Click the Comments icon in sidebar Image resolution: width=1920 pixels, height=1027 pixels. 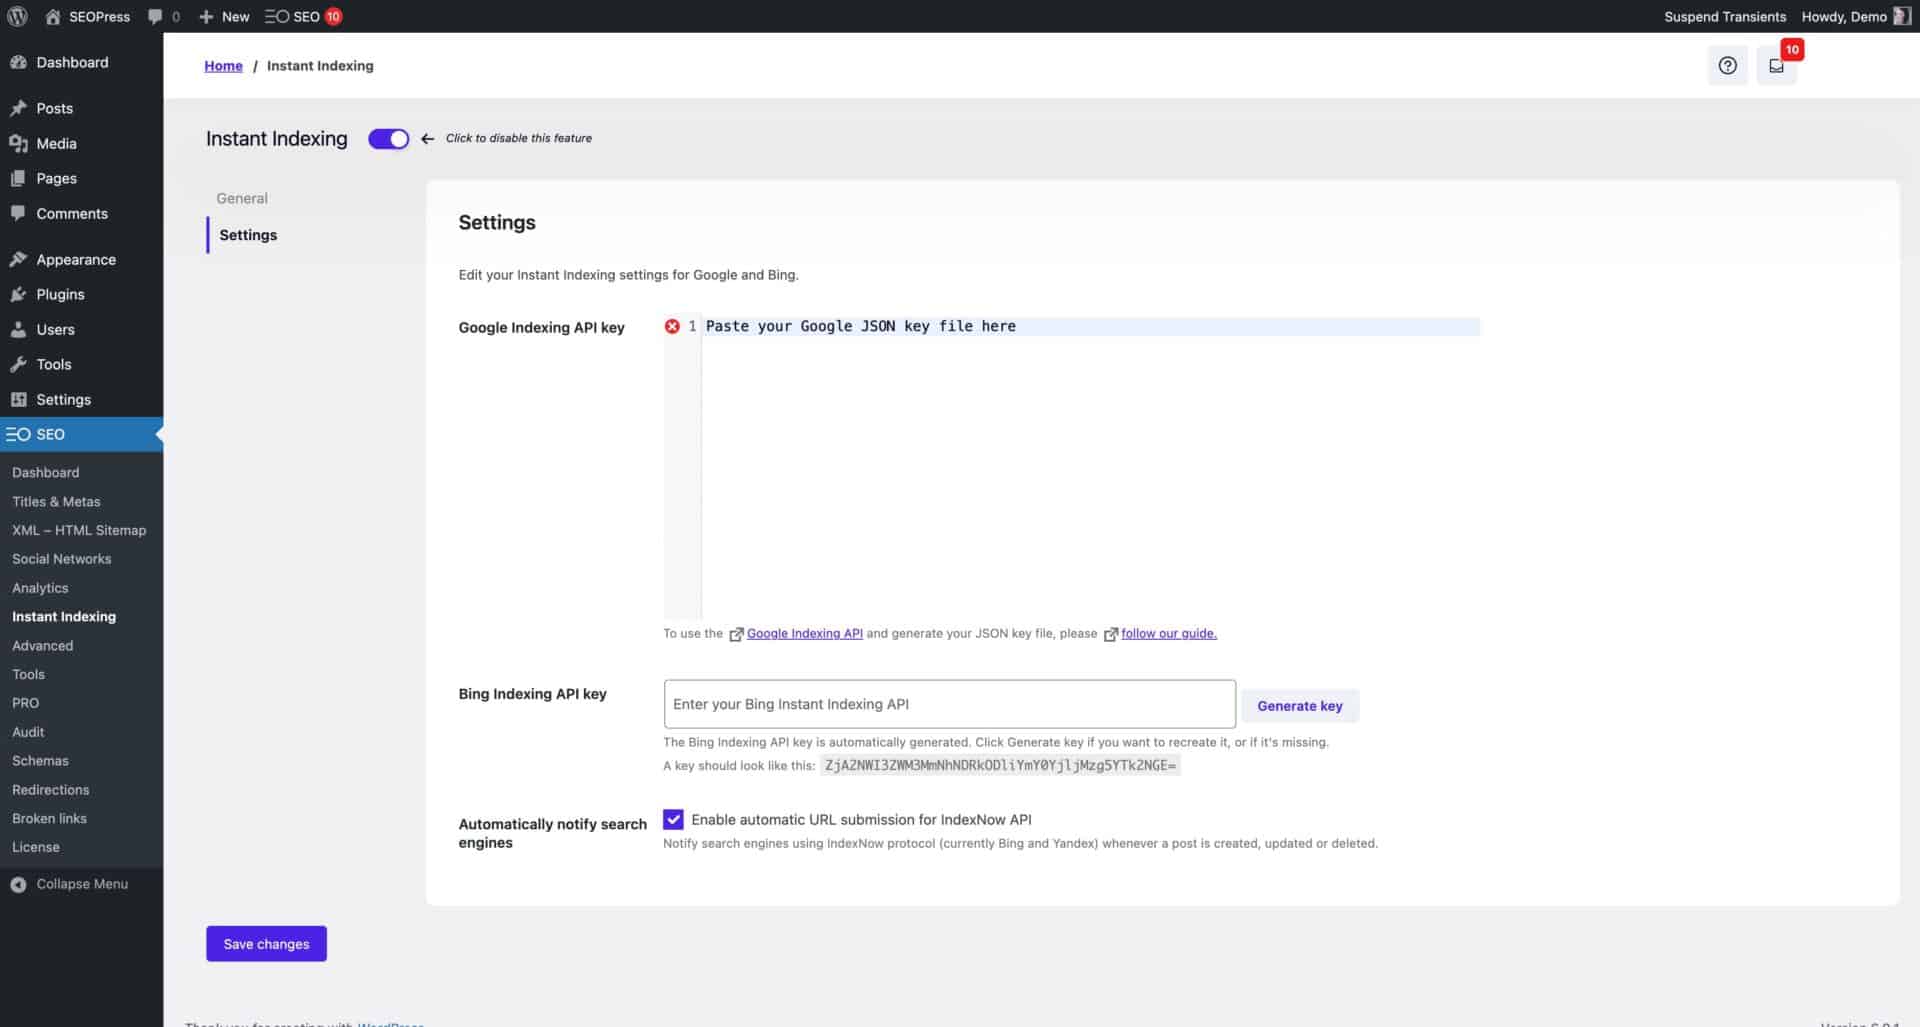point(18,213)
